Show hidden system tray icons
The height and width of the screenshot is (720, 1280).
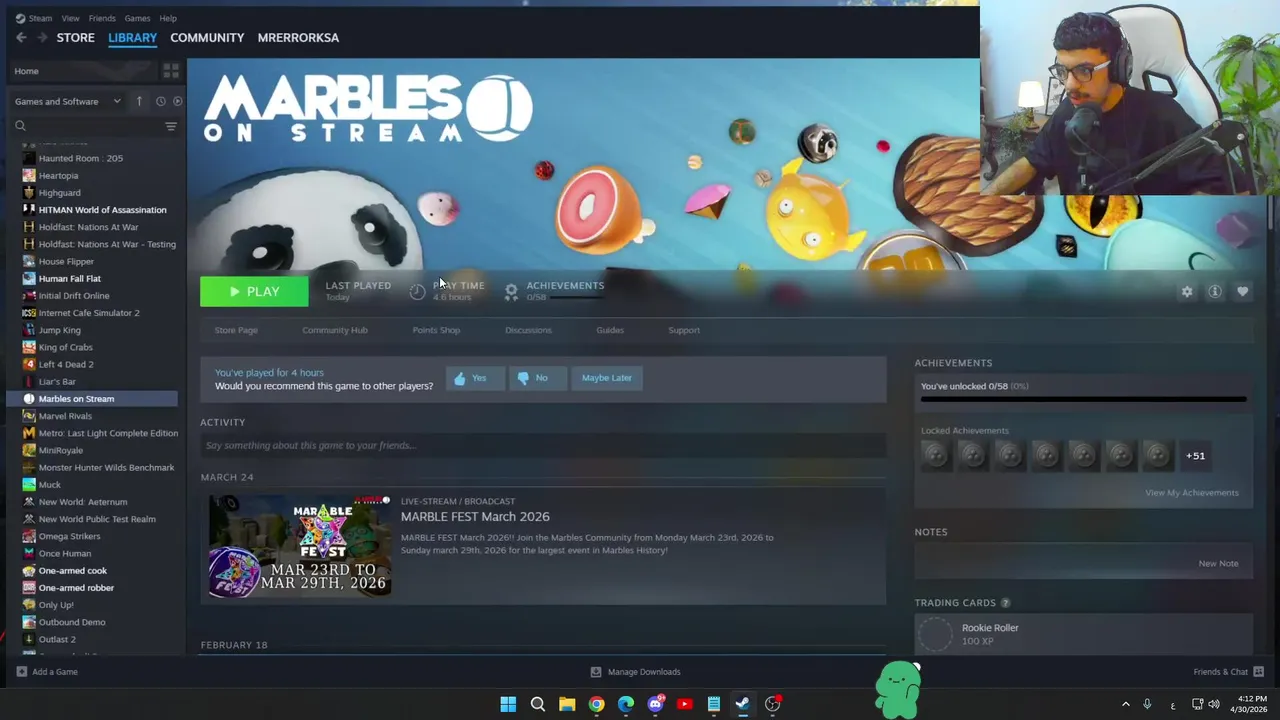point(1125,705)
